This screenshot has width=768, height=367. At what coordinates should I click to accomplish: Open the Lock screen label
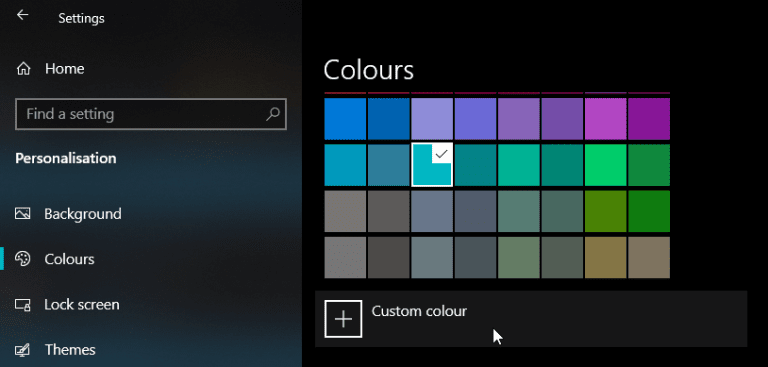pos(82,305)
